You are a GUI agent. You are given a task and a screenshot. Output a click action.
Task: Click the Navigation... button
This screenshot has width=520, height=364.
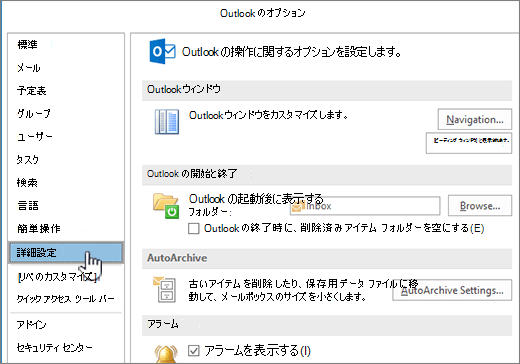[x=475, y=119]
